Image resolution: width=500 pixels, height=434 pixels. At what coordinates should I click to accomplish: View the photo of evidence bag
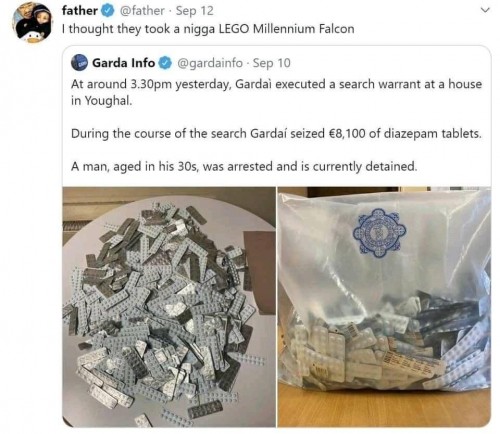tap(384, 307)
